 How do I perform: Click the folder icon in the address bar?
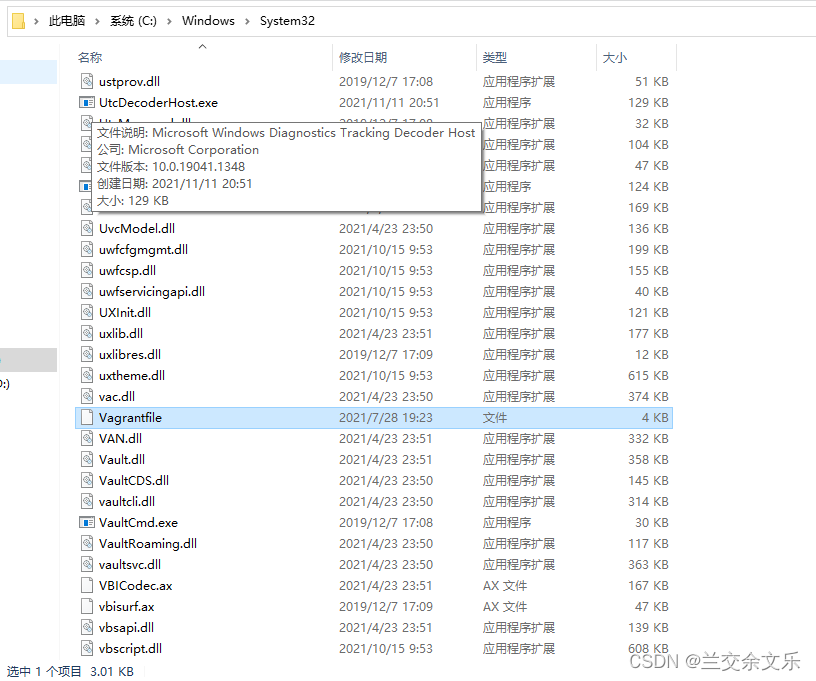click(x=18, y=21)
